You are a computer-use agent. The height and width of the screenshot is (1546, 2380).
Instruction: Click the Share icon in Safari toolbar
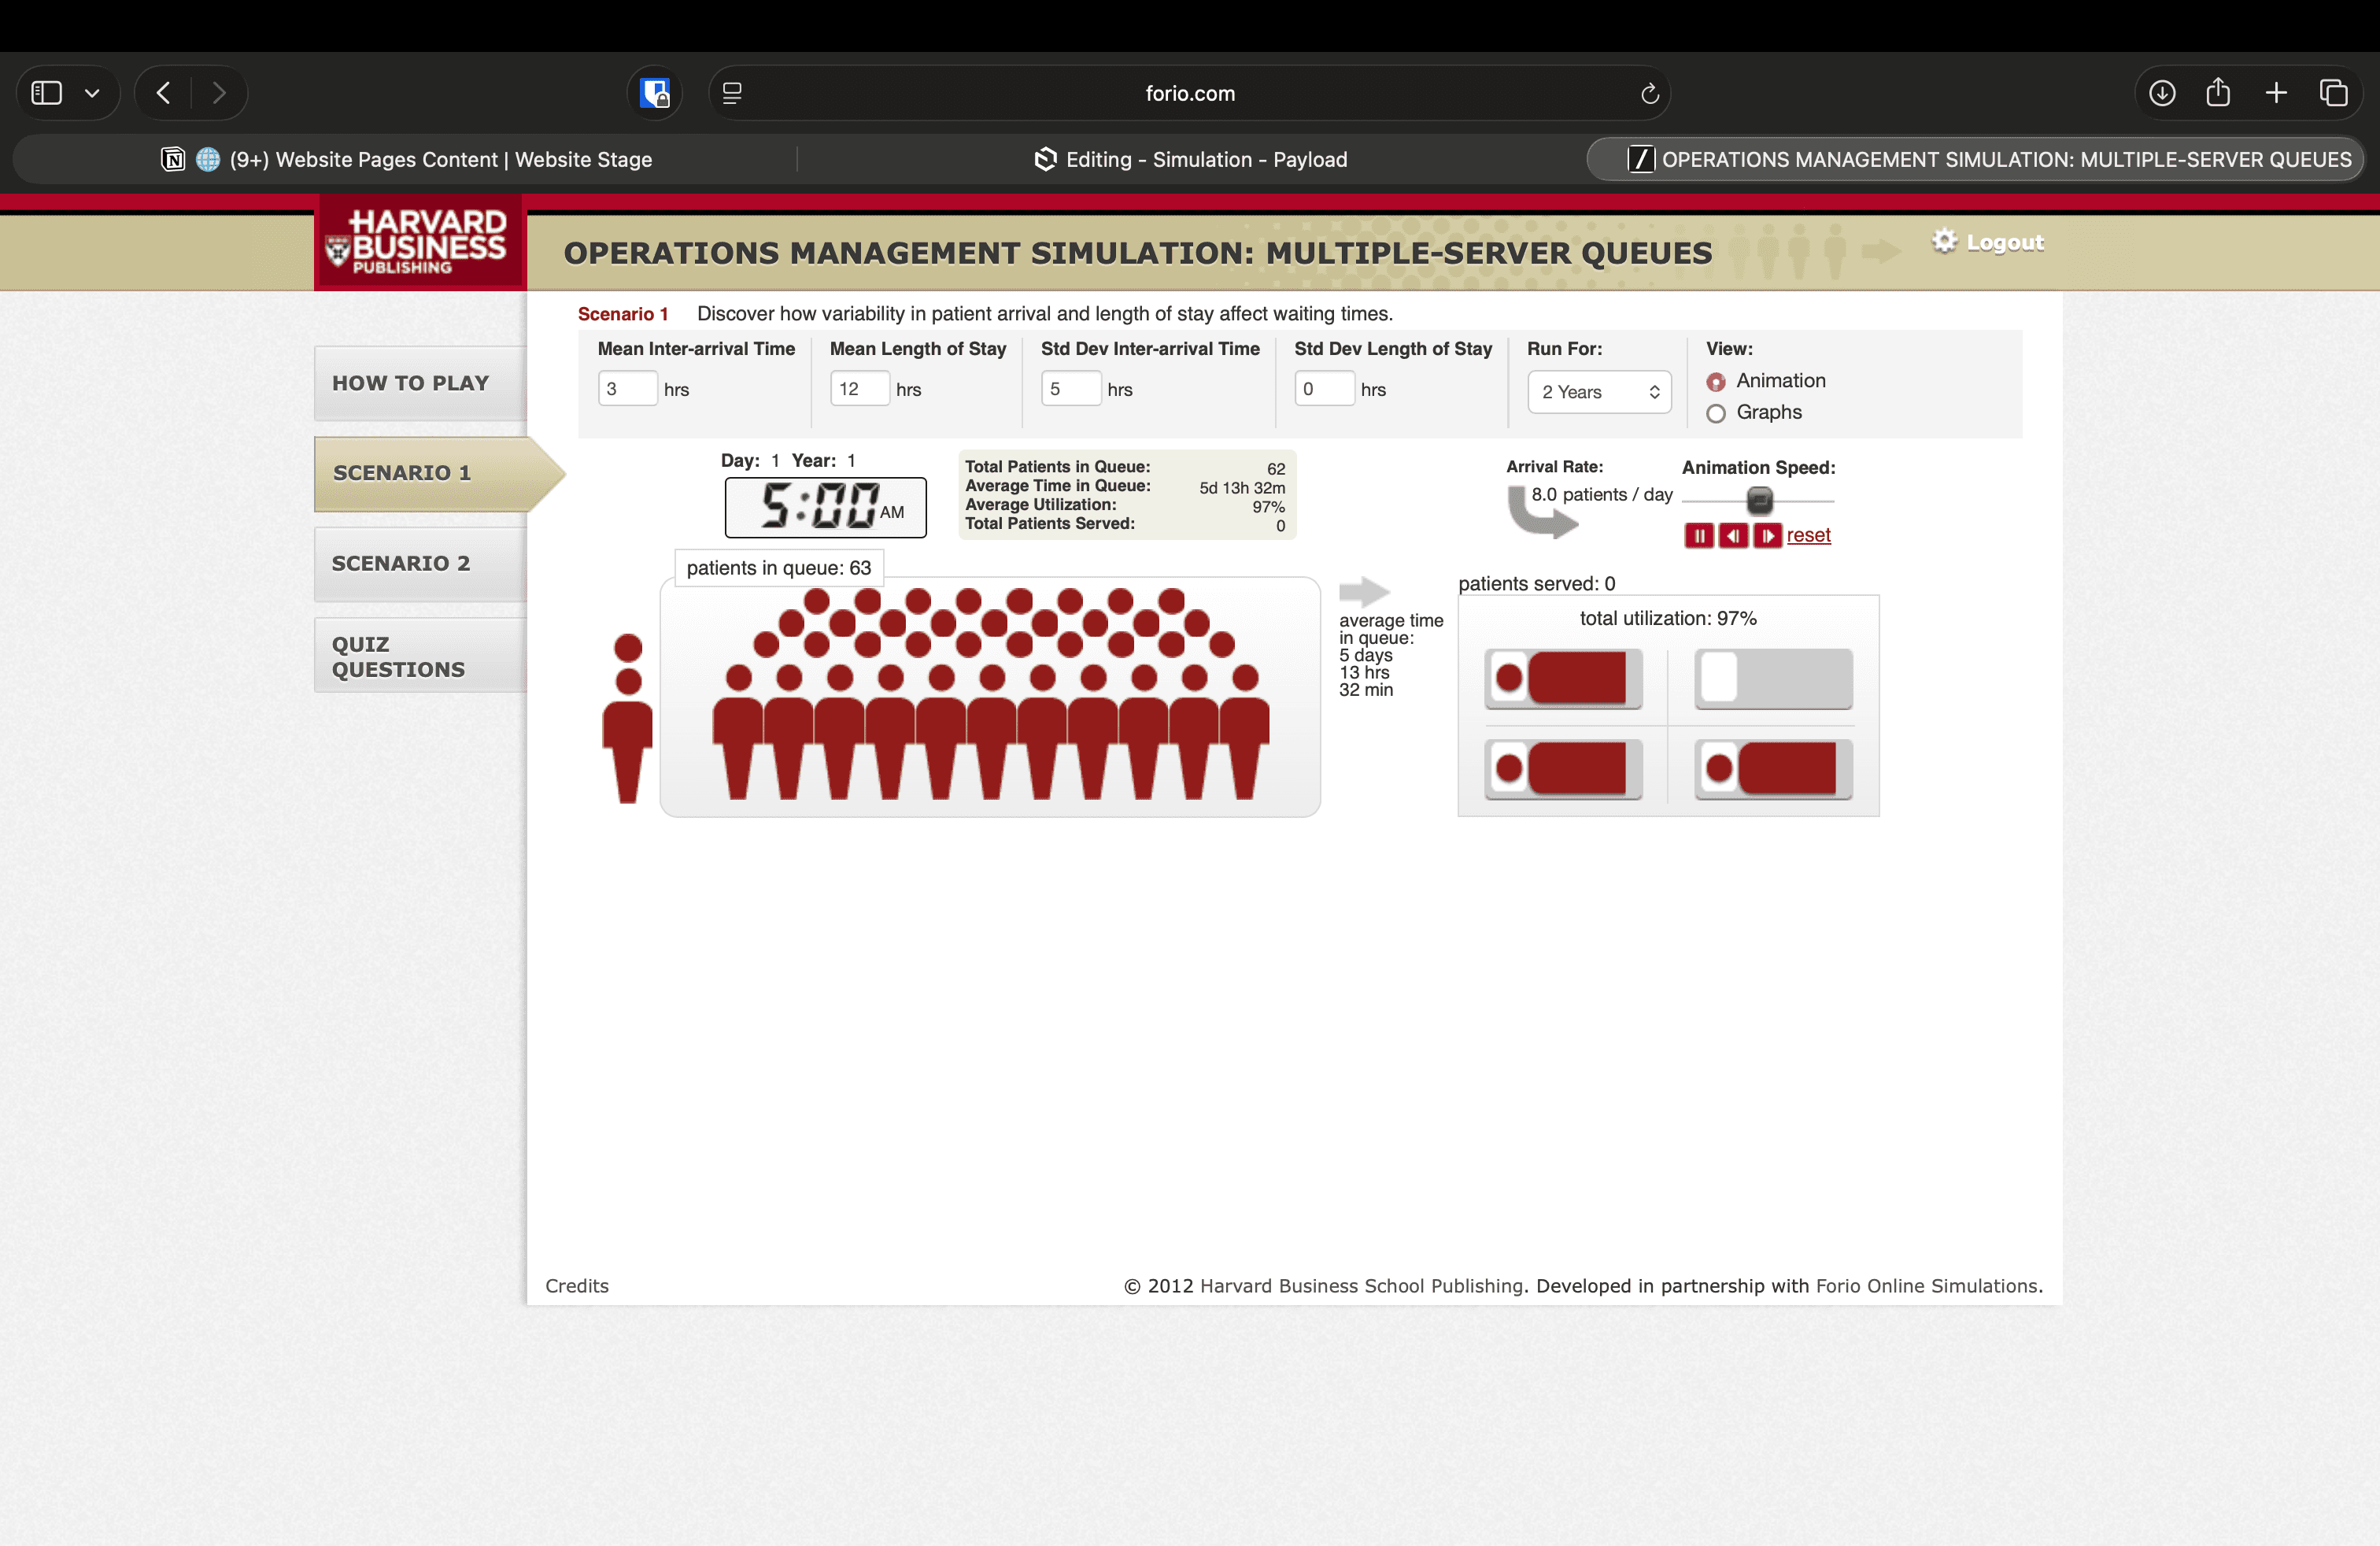point(2218,93)
